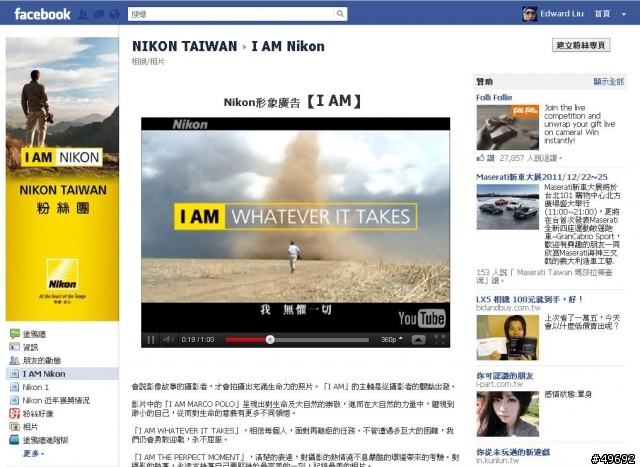Screen dimensions: 640x467
Task: Click 顯示全部 in sponsored panel
Action: click(609, 82)
